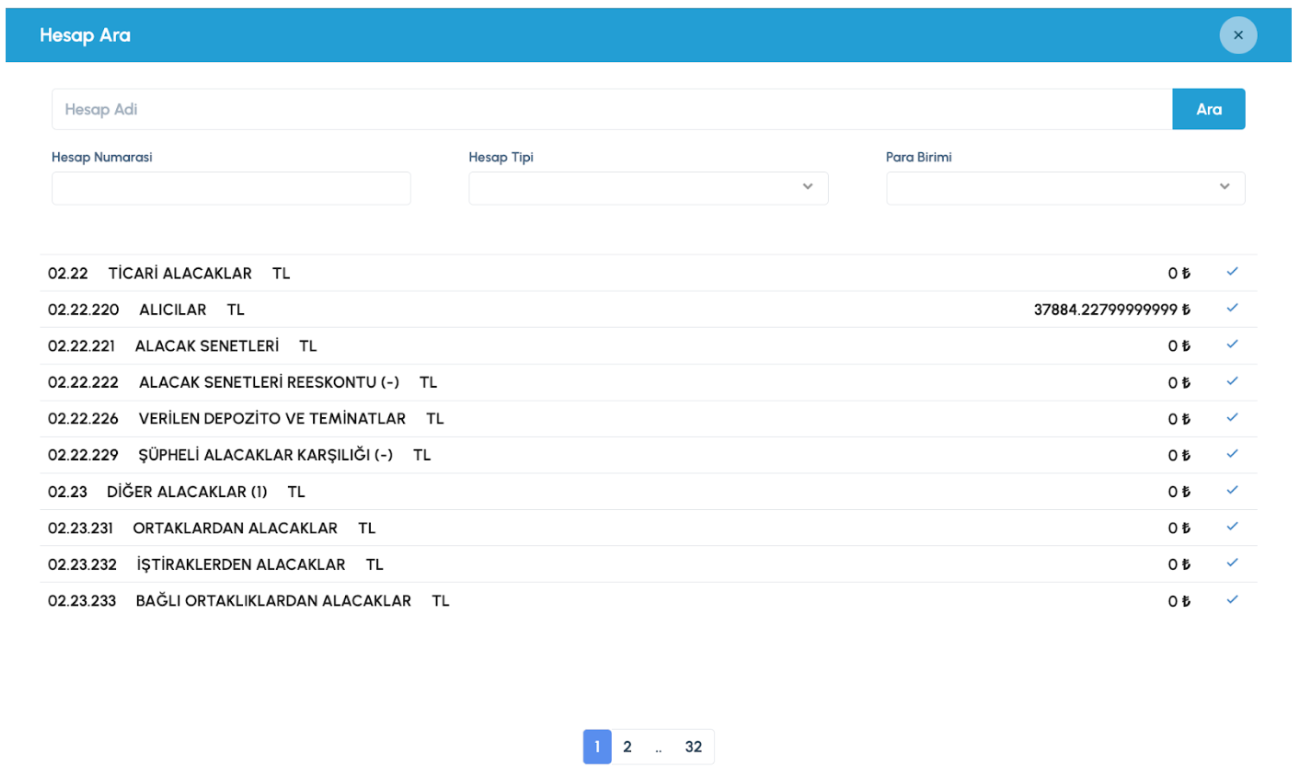
Task: Choose ALACAK SENETLERİ using the checkmark icon
Action: coord(1232,345)
